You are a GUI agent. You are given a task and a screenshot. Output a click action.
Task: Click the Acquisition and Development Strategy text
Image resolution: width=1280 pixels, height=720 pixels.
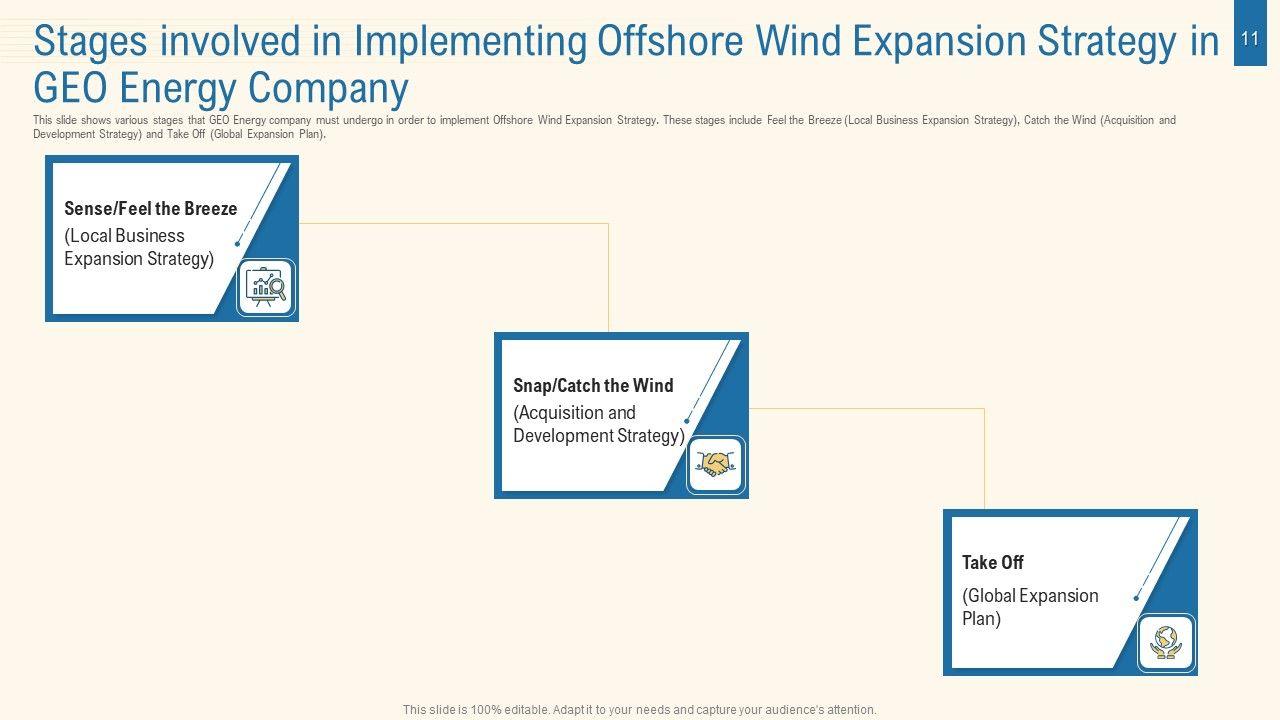(598, 424)
